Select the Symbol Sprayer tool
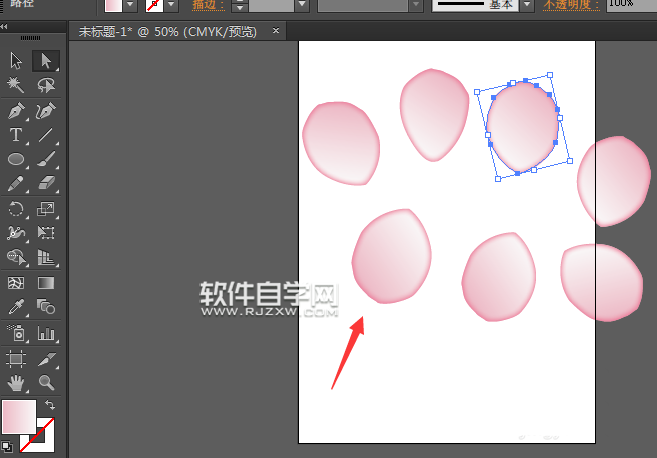 coord(16,333)
